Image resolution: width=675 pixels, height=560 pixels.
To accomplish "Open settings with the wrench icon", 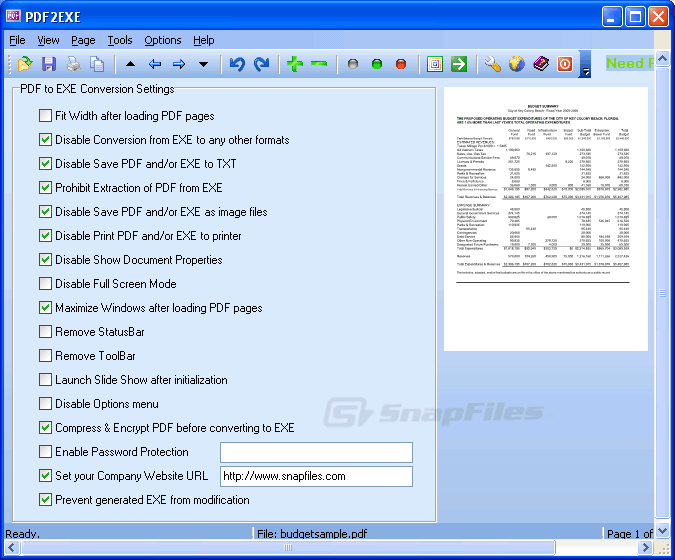I will (x=492, y=64).
